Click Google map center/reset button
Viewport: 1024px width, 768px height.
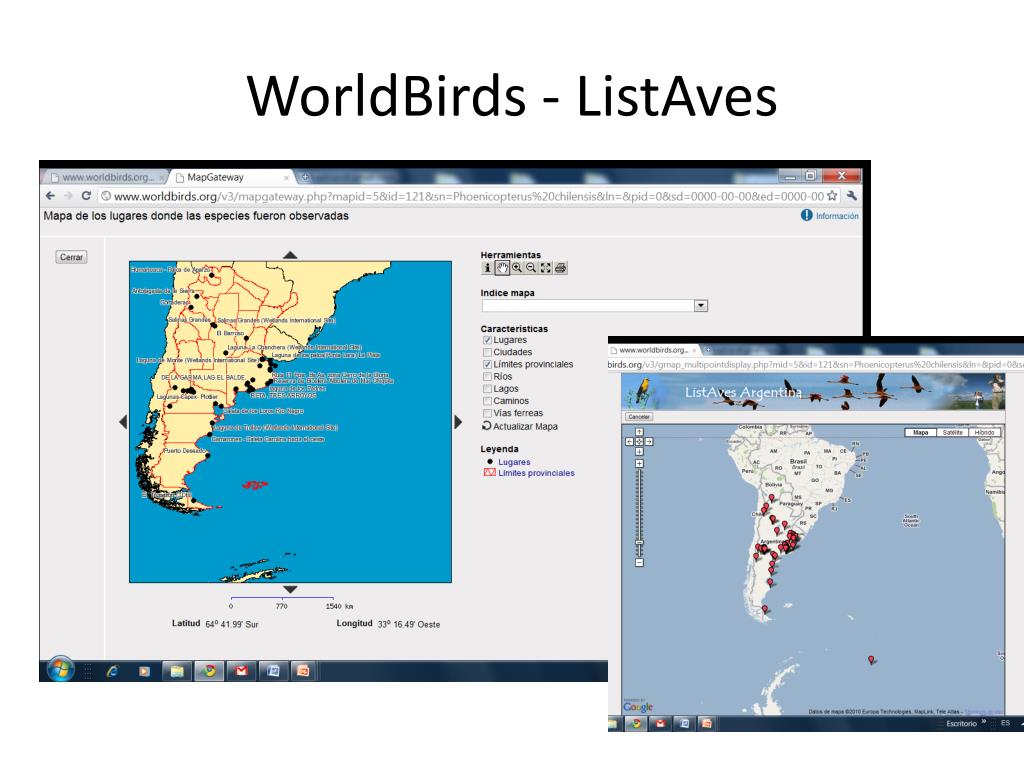click(x=639, y=442)
